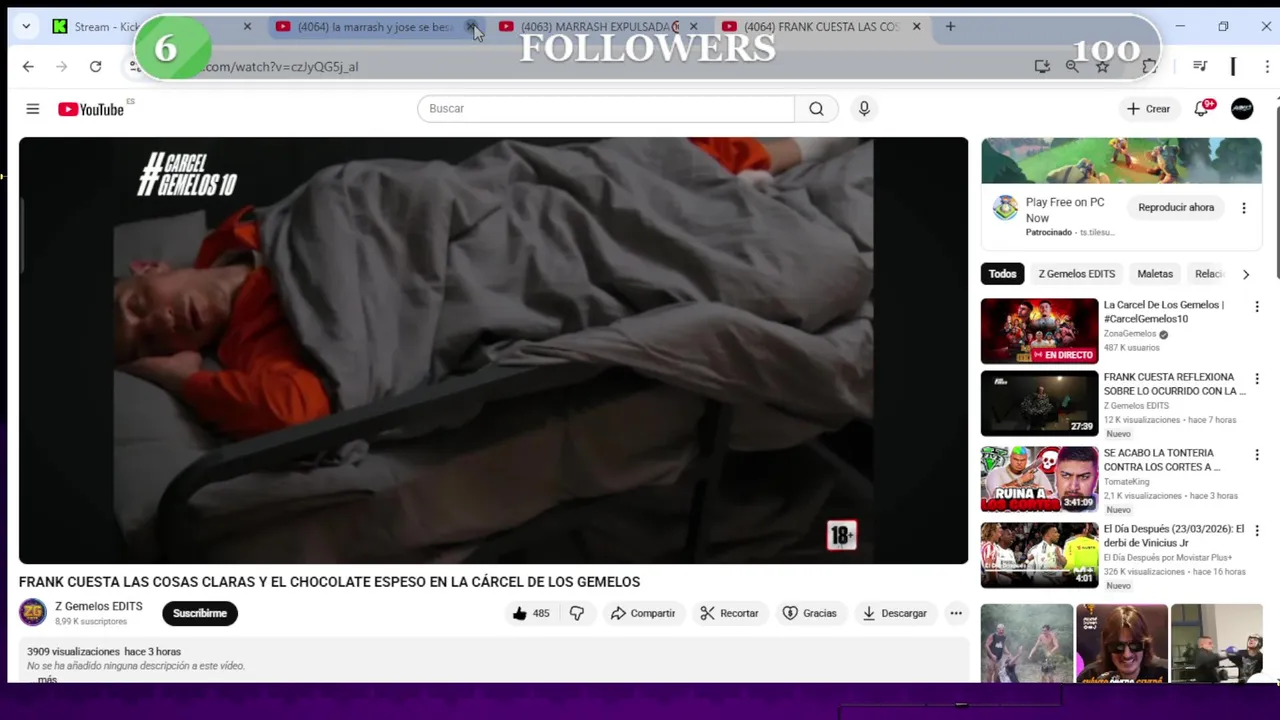This screenshot has height=720, width=1280.
Task: Open the YouTube hamburger guide menu
Action: pyautogui.click(x=32, y=109)
